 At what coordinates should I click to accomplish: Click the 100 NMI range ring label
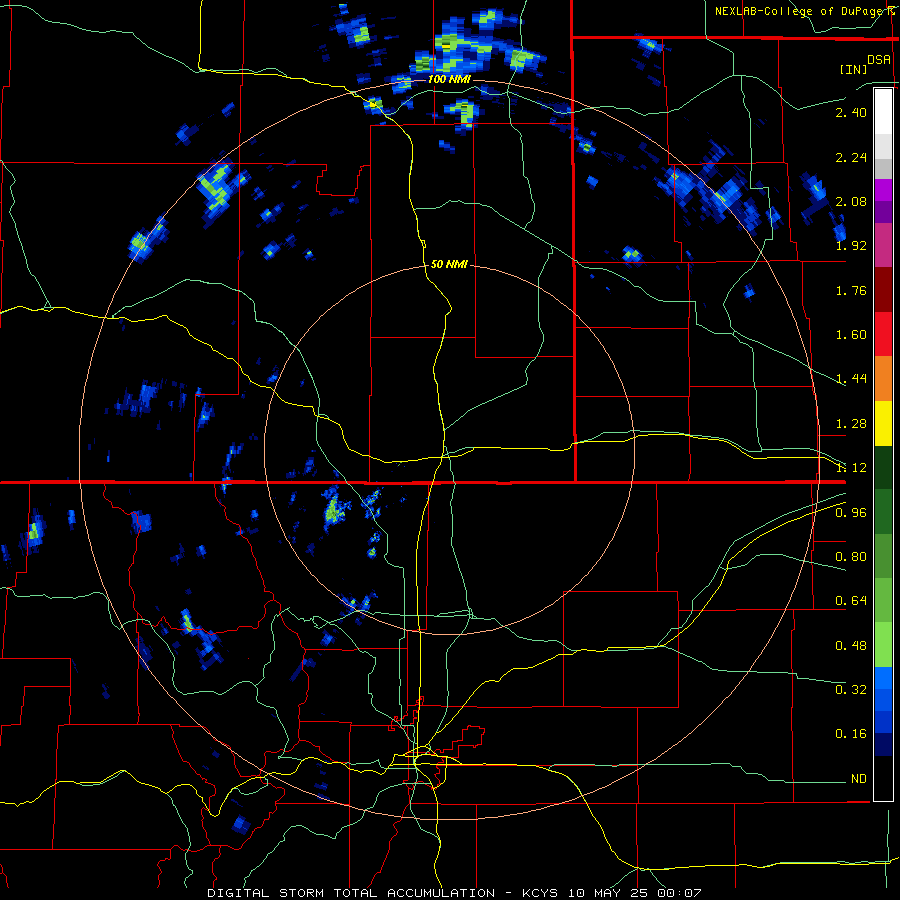(449, 79)
